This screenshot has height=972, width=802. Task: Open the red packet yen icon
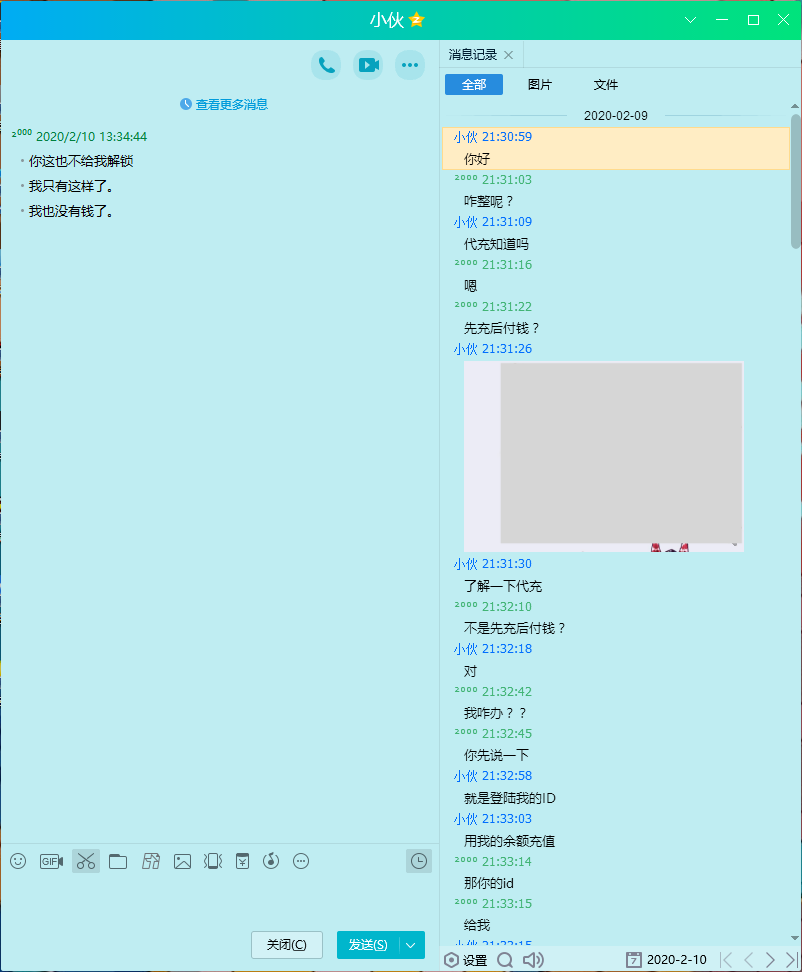tap(242, 861)
